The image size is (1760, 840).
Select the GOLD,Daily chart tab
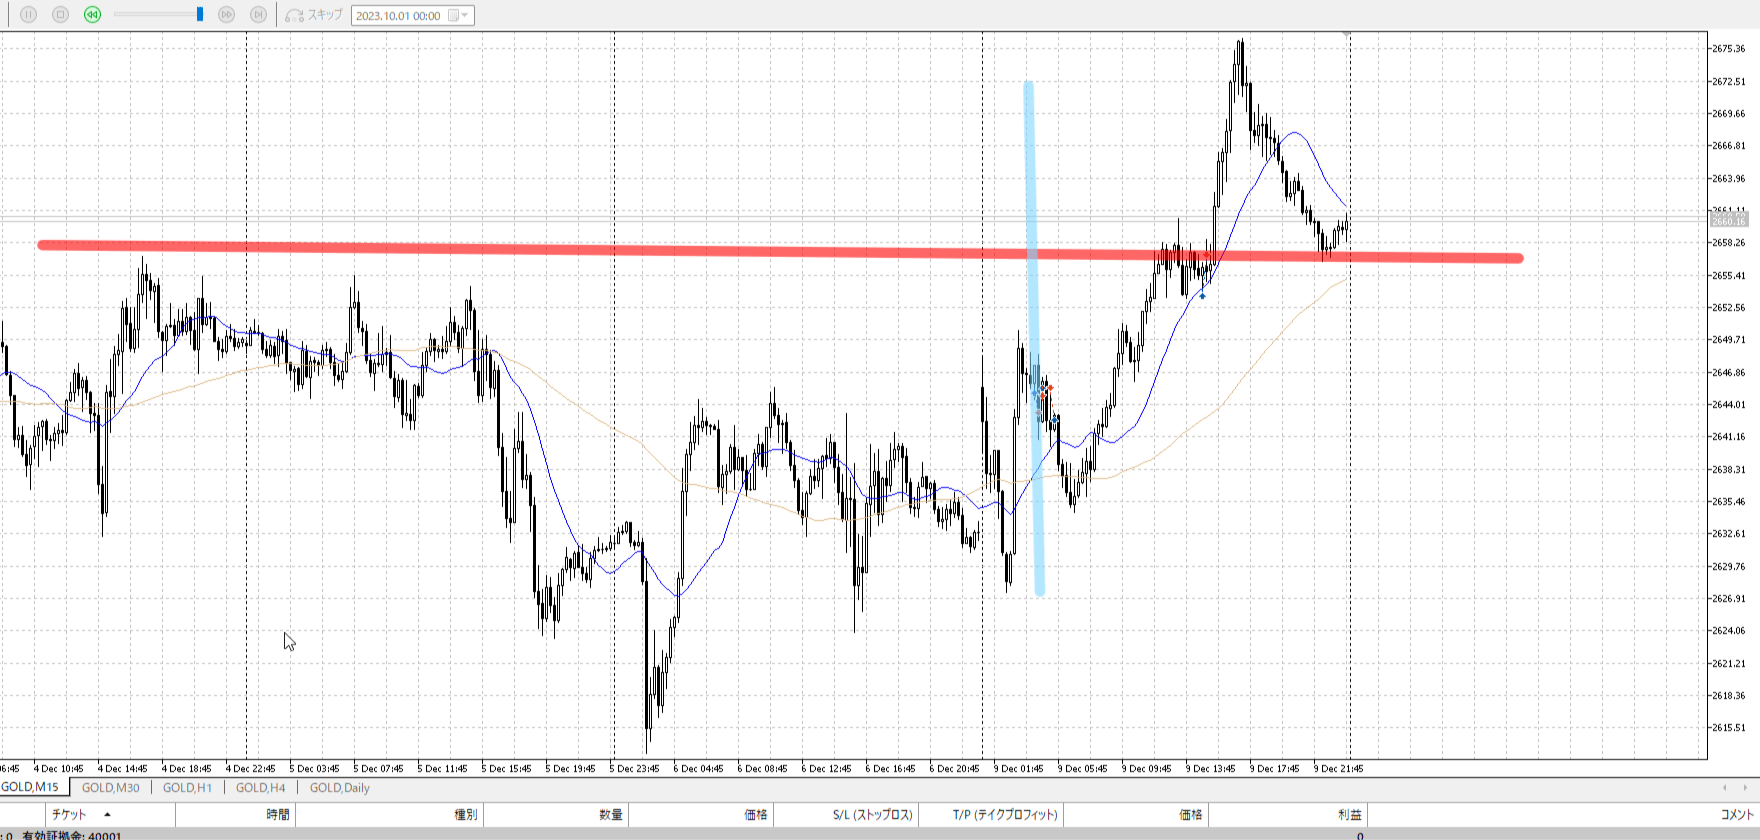pyautogui.click(x=339, y=788)
